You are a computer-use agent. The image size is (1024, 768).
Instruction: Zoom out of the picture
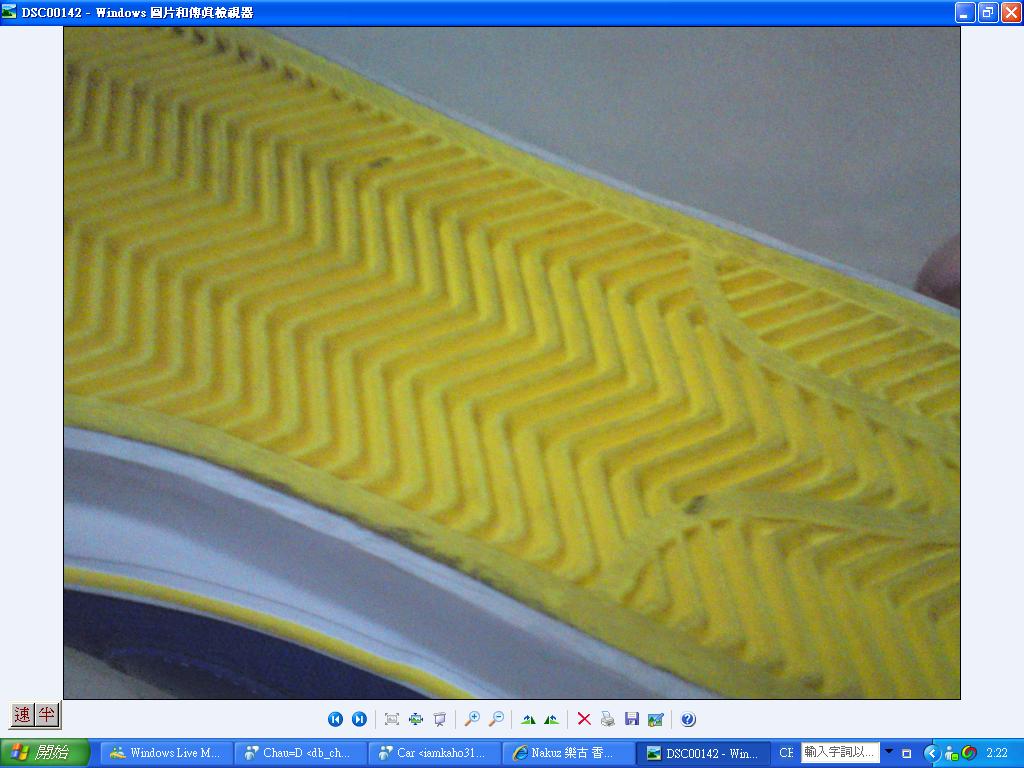pos(495,719)
